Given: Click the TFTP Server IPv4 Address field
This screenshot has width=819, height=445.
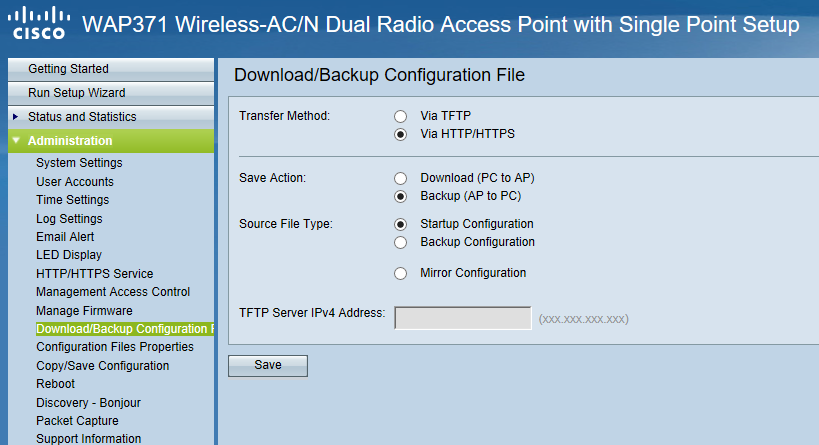Looking at the screenshot, I should [463, 318].
